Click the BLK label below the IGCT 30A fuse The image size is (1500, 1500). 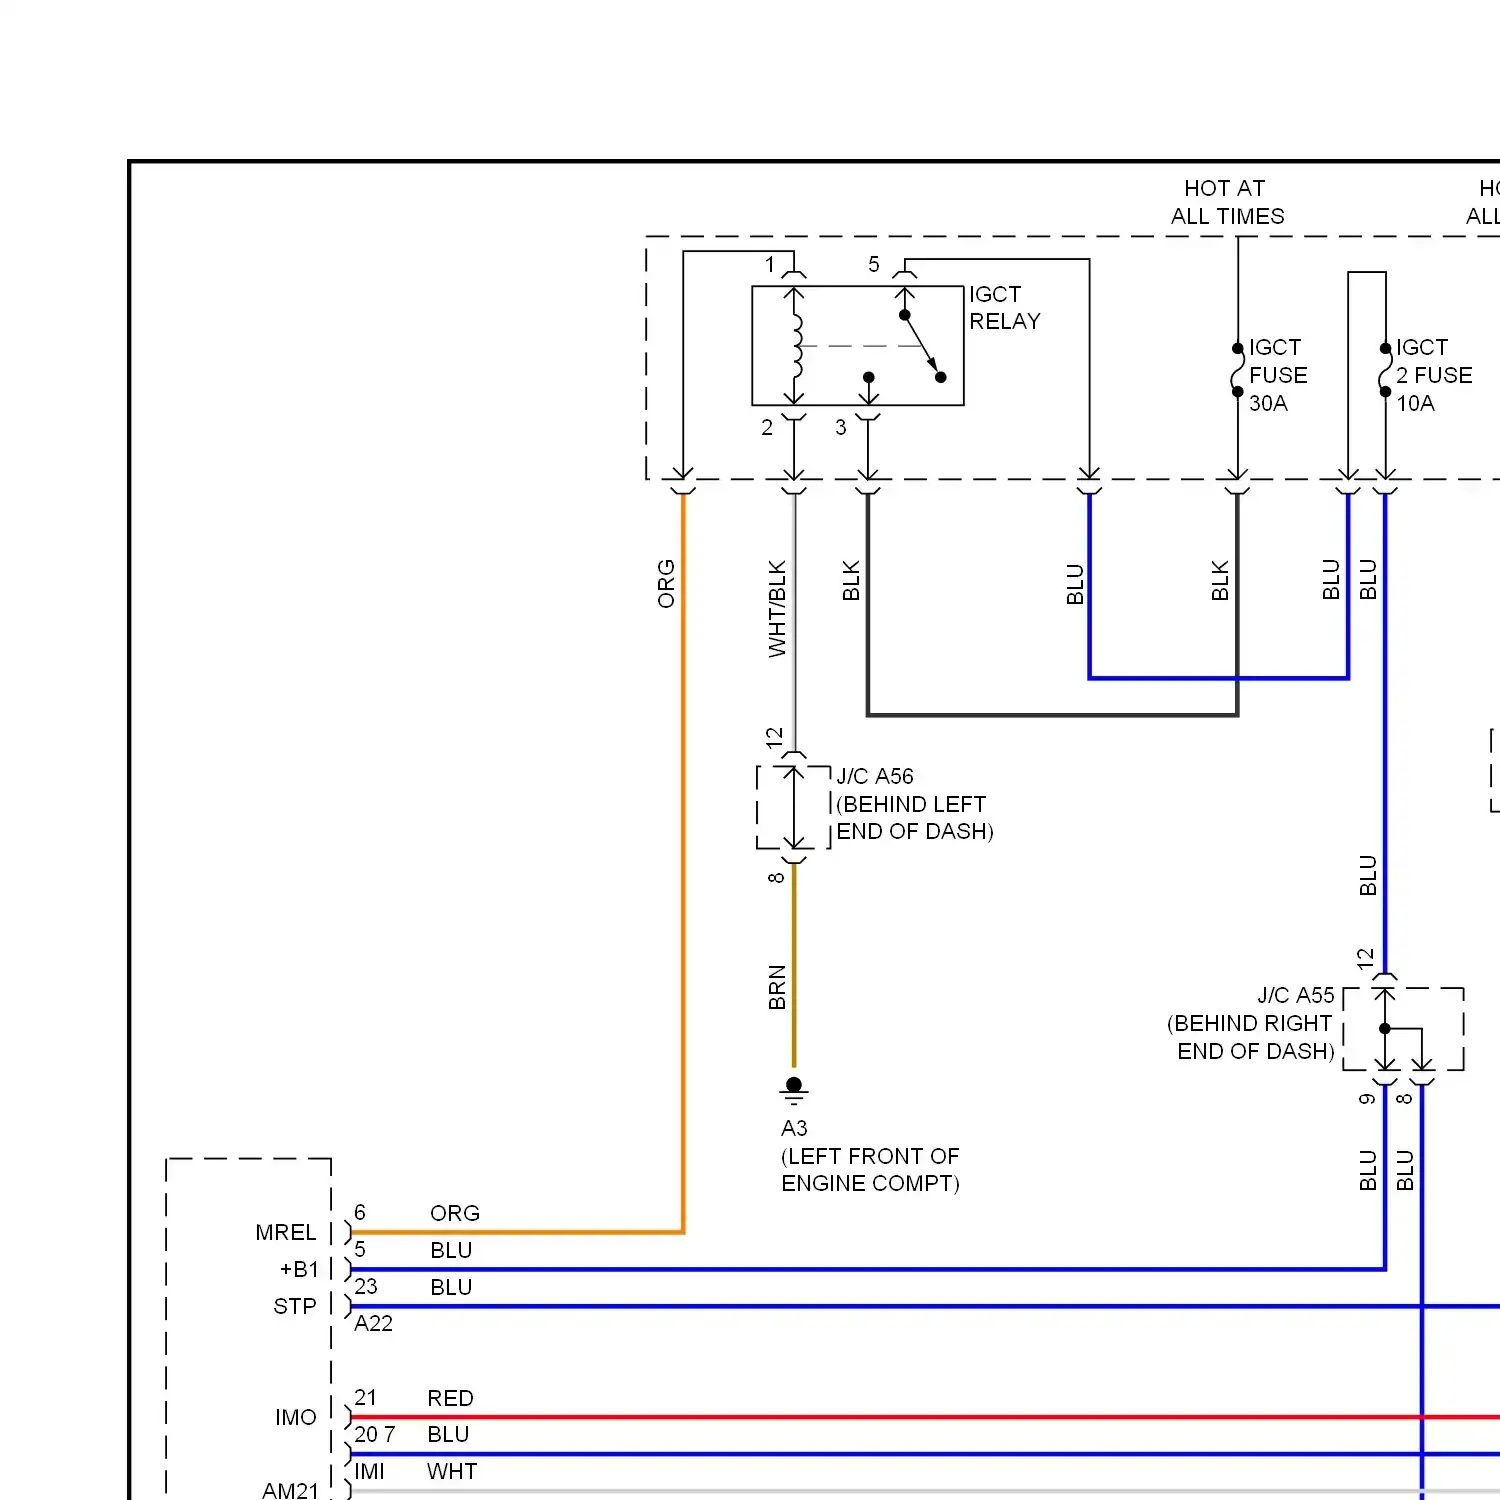1220,580
